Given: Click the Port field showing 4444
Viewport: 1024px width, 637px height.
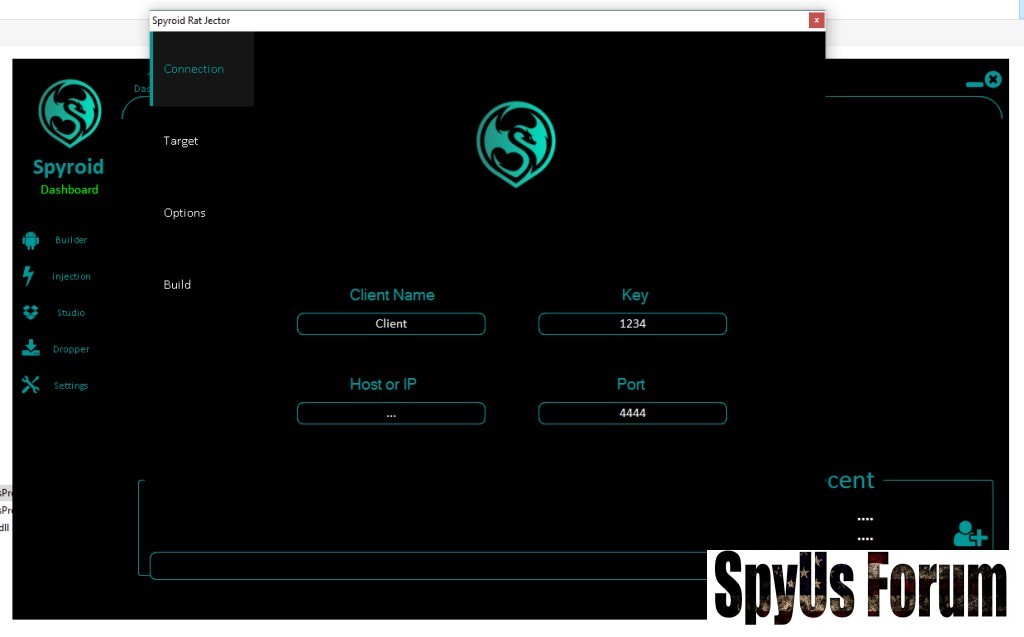Looking at the screenshot, I should (632, 413).
